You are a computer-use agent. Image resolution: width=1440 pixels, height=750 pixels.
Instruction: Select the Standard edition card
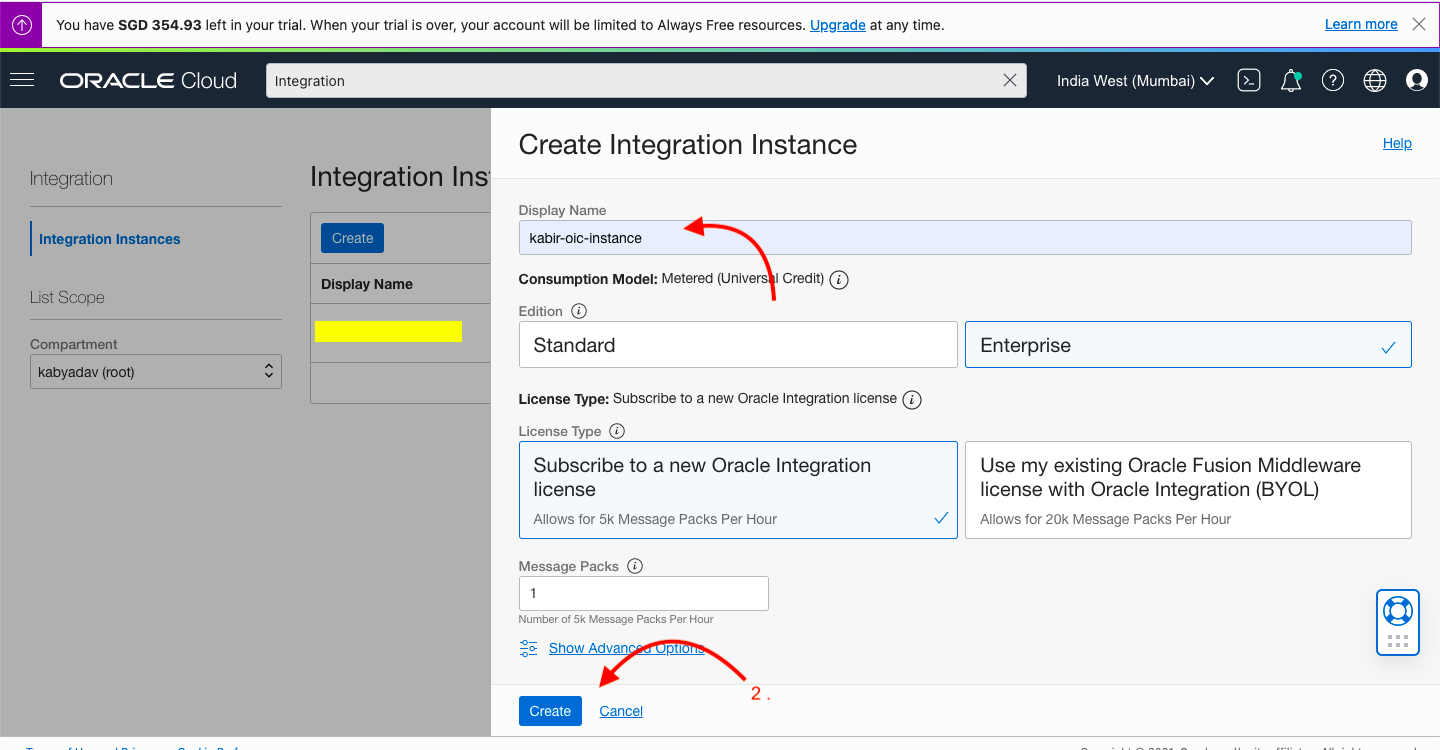737,344
